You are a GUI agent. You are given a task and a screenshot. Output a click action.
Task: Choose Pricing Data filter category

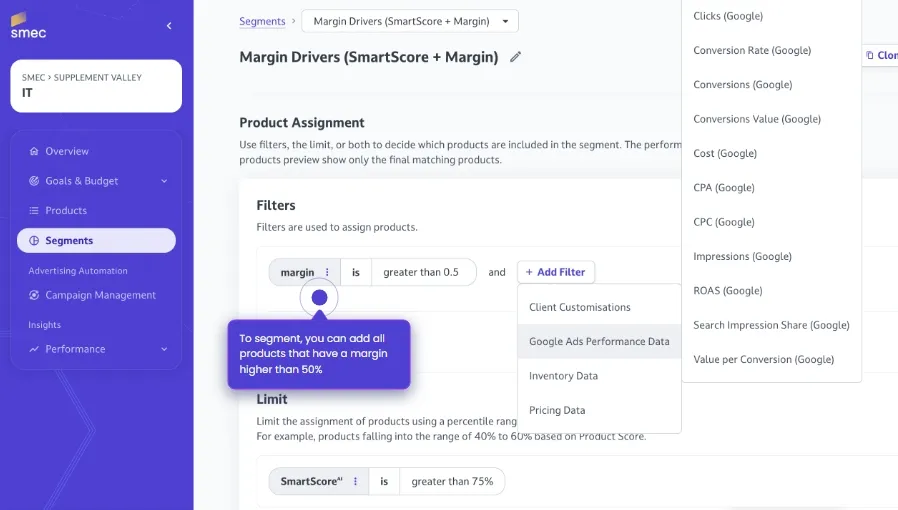click(599, 410)
